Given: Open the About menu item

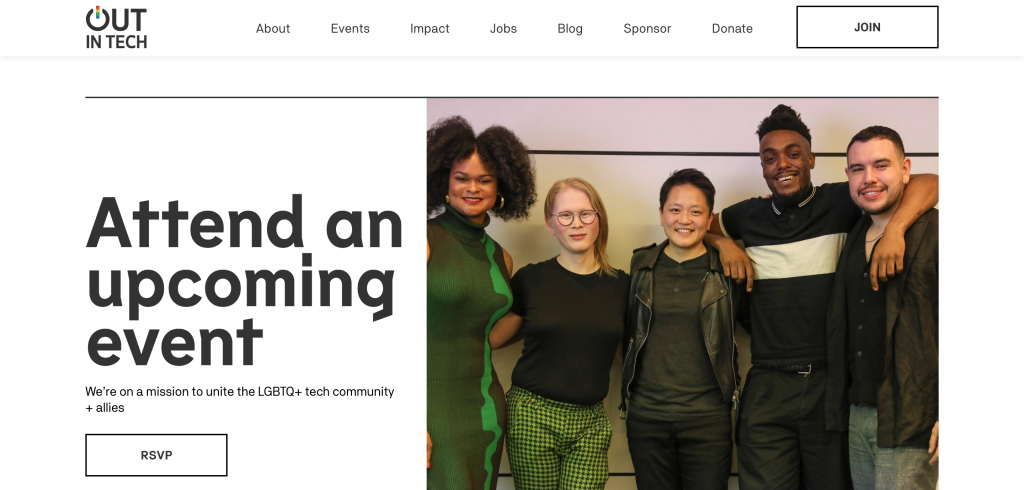Looking at the screenshot, I should (x=273, y=29).
